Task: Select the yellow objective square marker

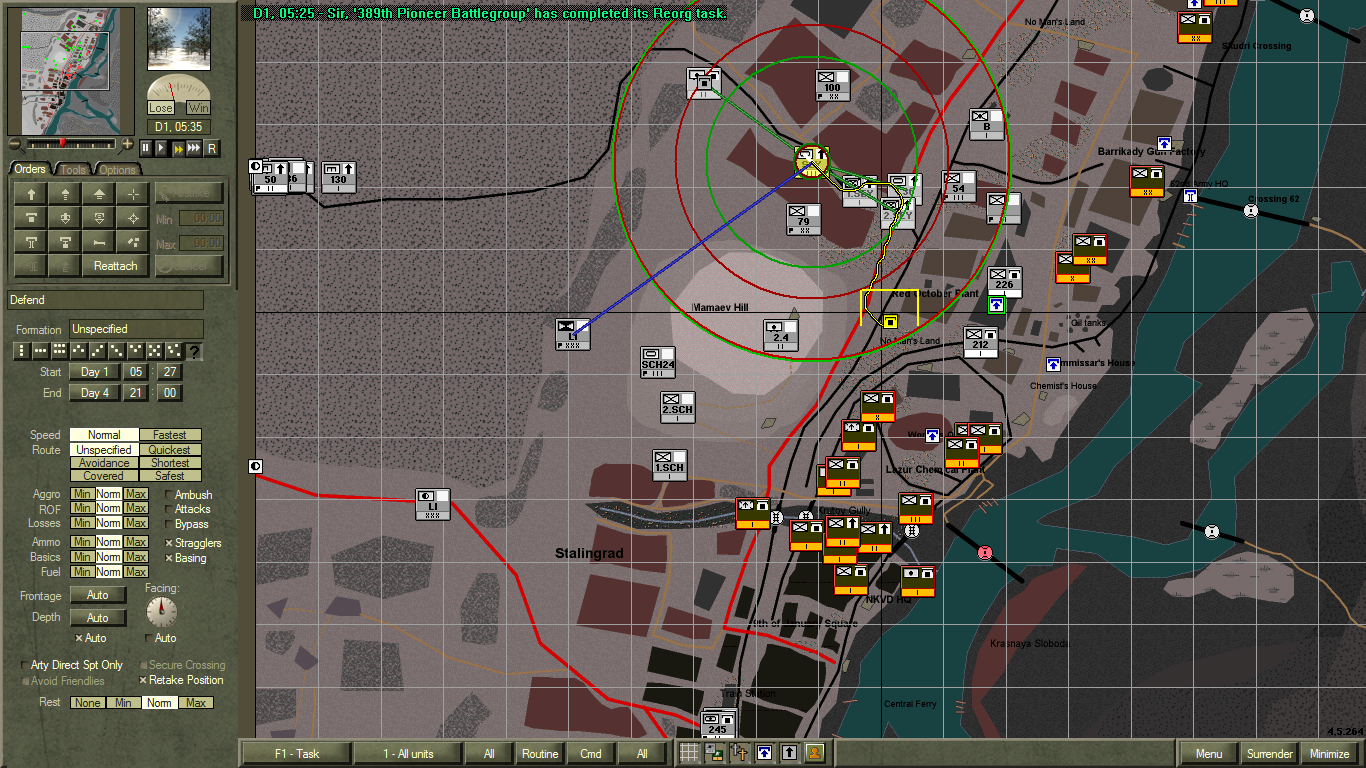Action: pos(890,321)
